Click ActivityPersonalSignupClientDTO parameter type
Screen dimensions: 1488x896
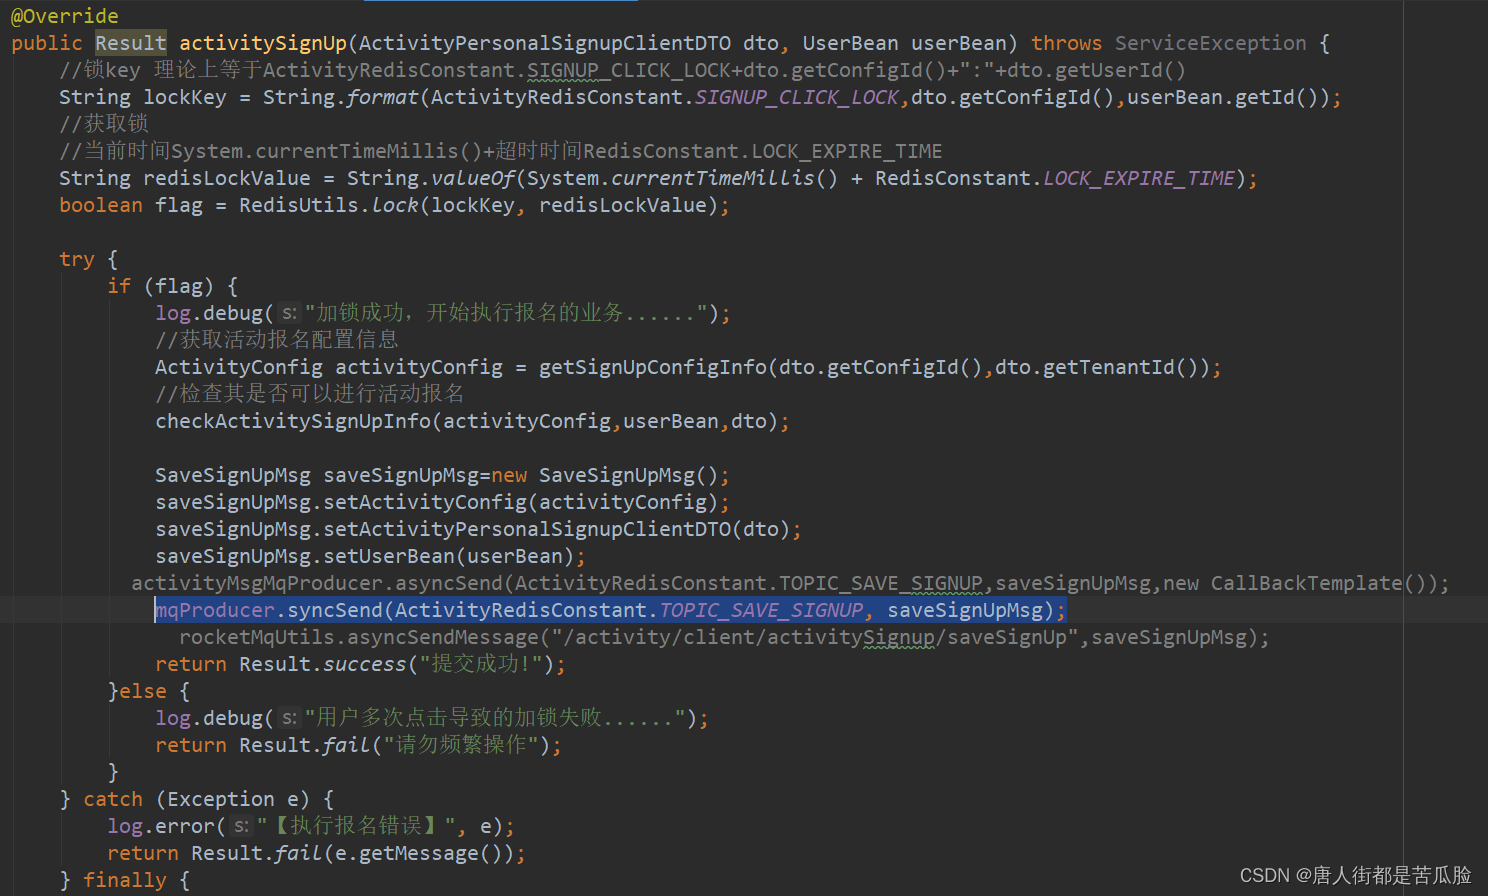coord(545,43)
